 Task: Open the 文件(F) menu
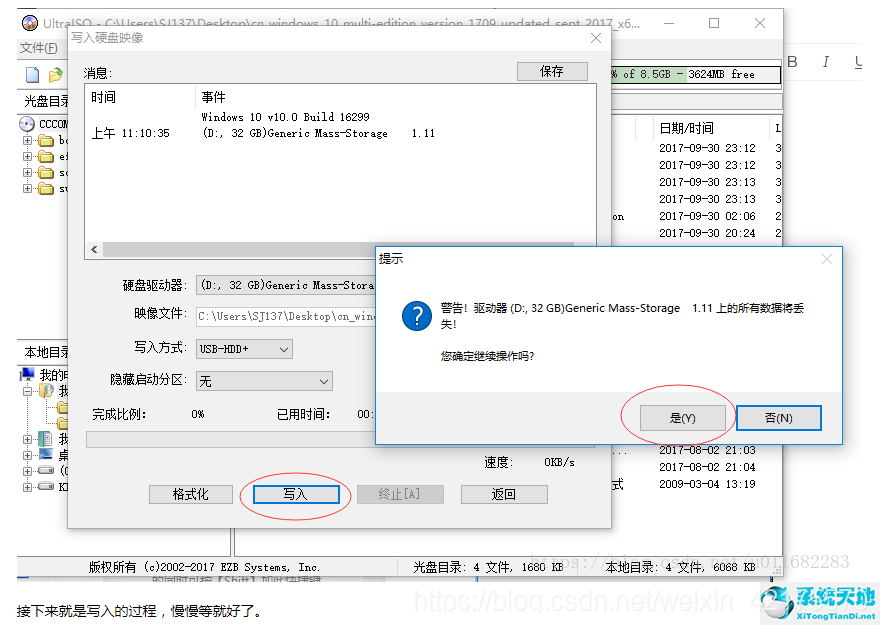pyautogui.click(x=39, y=48)
